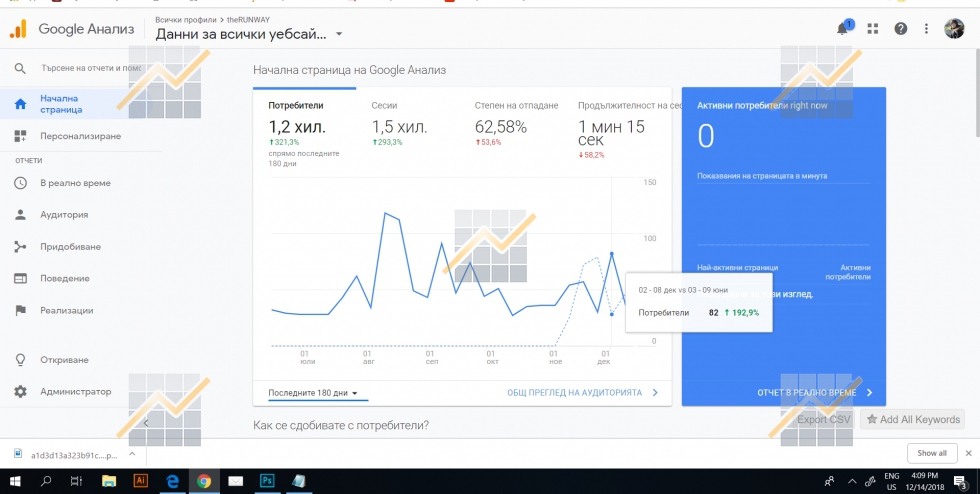Switch to Chrome on taskbar
Screen dimensions: 980x494
(204, 481)
